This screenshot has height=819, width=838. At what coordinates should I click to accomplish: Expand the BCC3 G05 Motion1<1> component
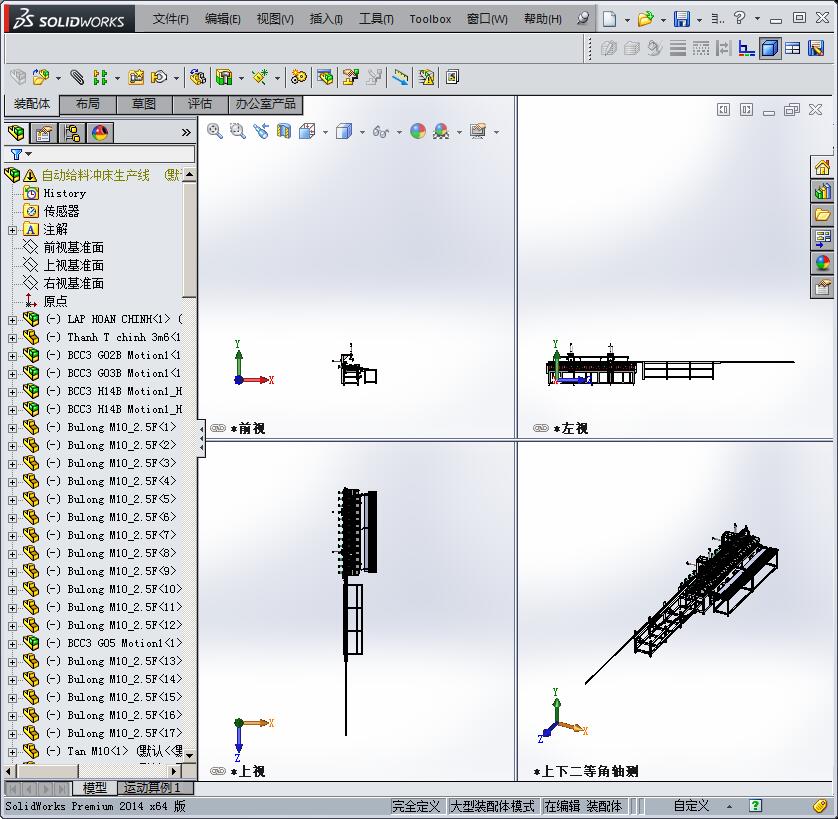point(12,644)
